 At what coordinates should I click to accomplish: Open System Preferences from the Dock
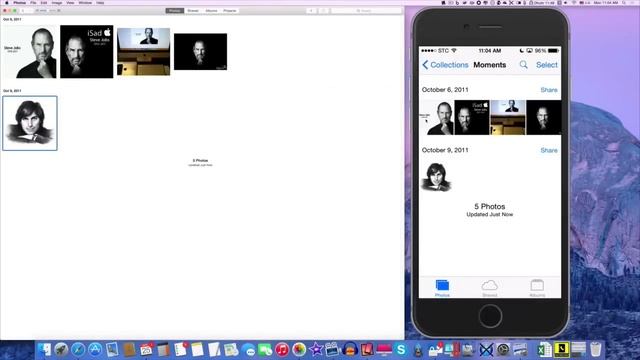[x=503, y=350]
